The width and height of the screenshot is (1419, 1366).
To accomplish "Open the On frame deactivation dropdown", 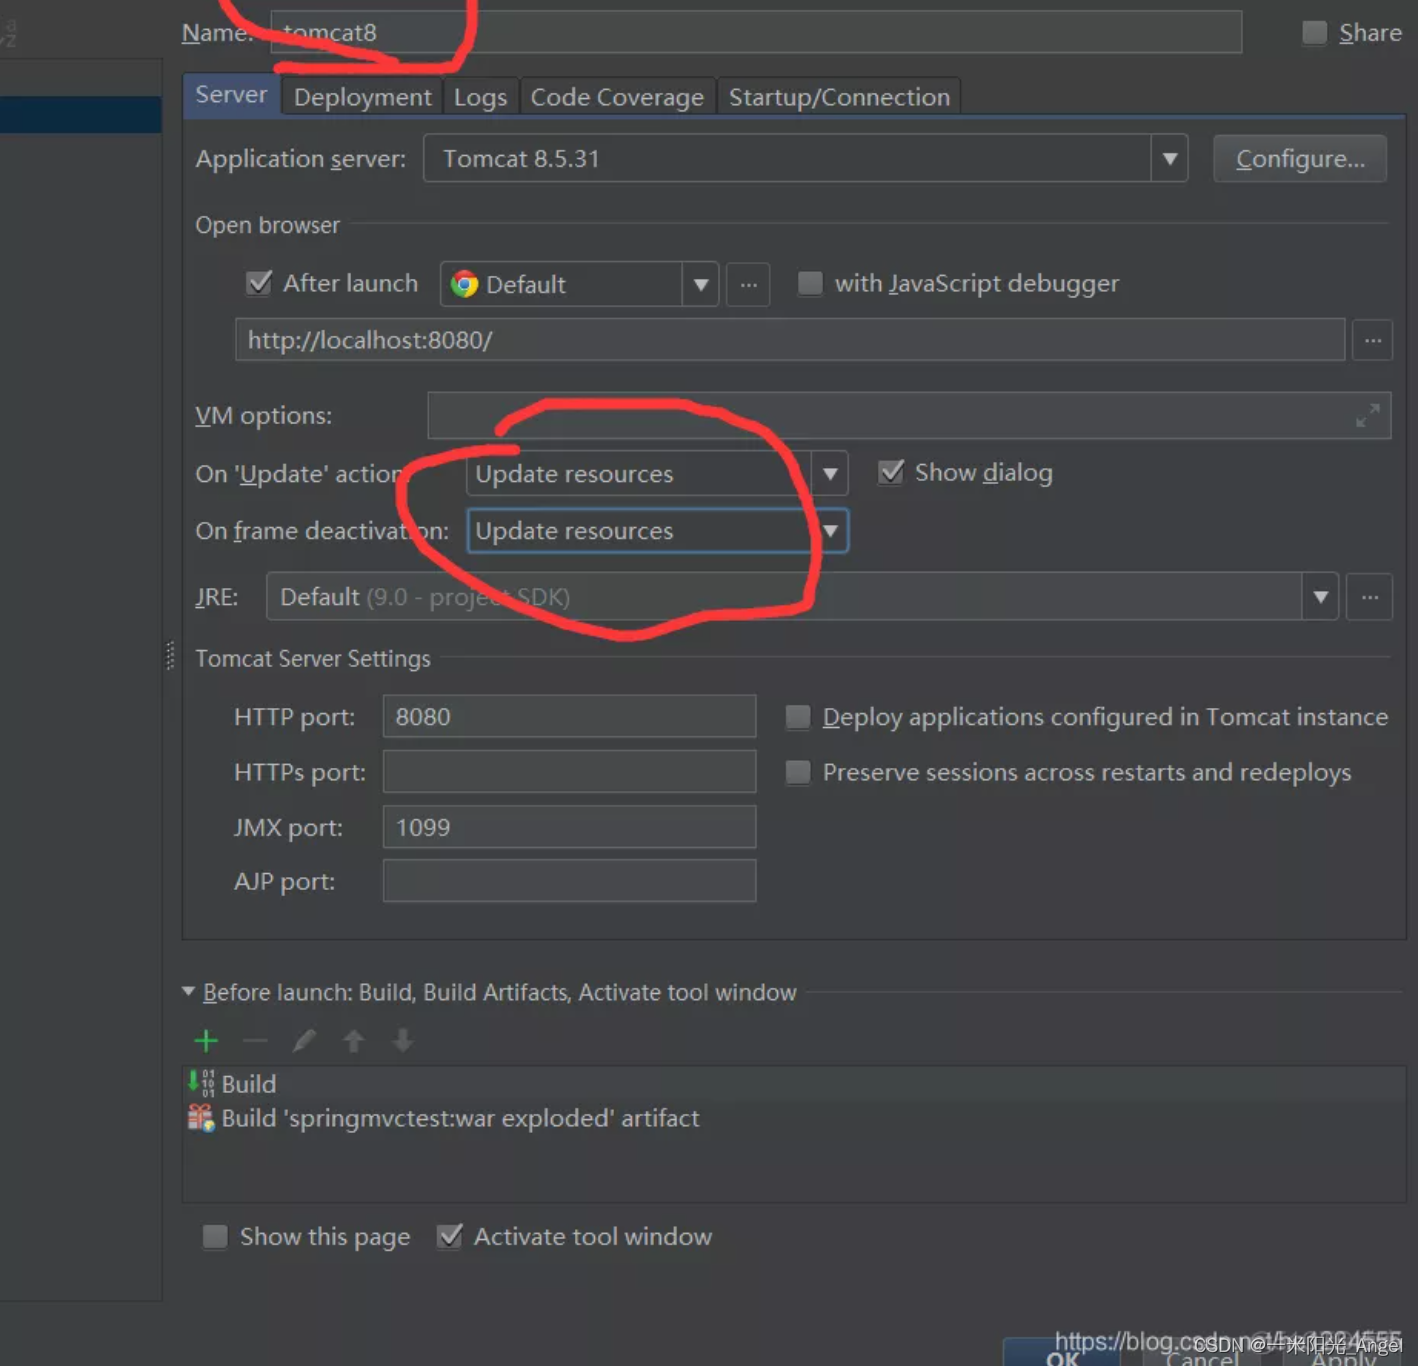I will 830,531.
